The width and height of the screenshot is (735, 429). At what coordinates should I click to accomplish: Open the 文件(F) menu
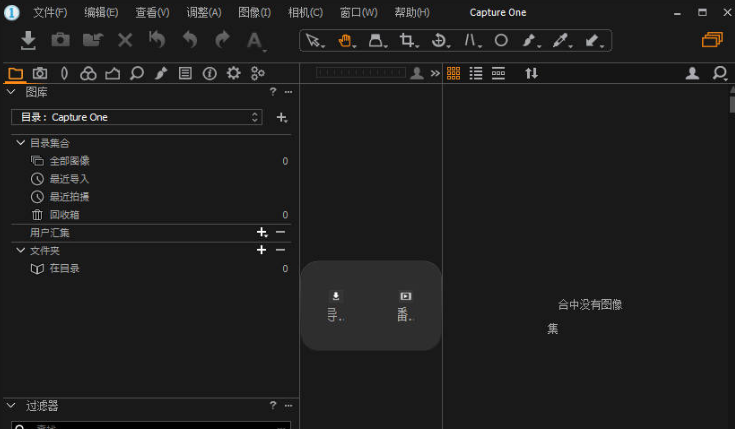coord(50,12)
